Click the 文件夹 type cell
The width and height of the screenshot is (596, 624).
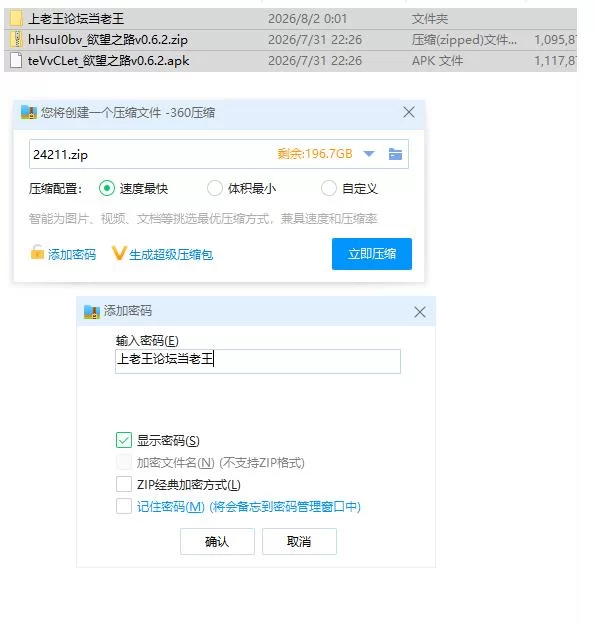430,19
